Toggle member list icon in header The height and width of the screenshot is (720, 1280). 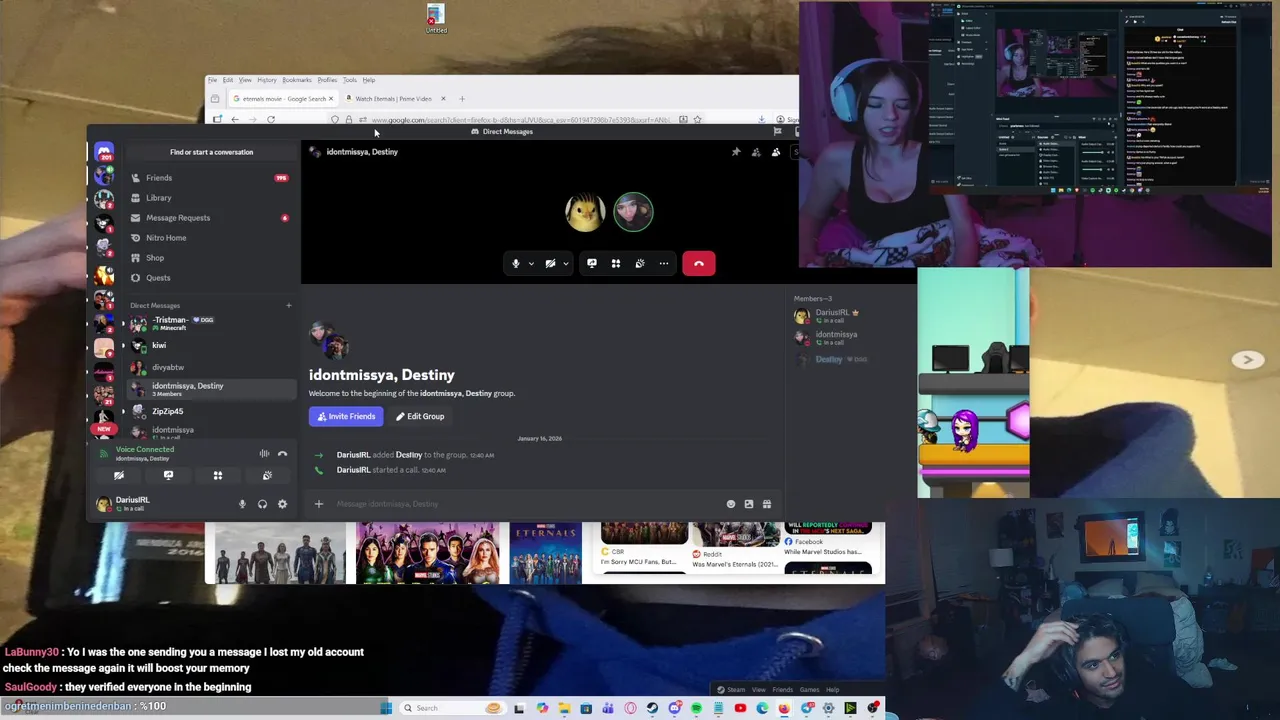click(776, 152)
